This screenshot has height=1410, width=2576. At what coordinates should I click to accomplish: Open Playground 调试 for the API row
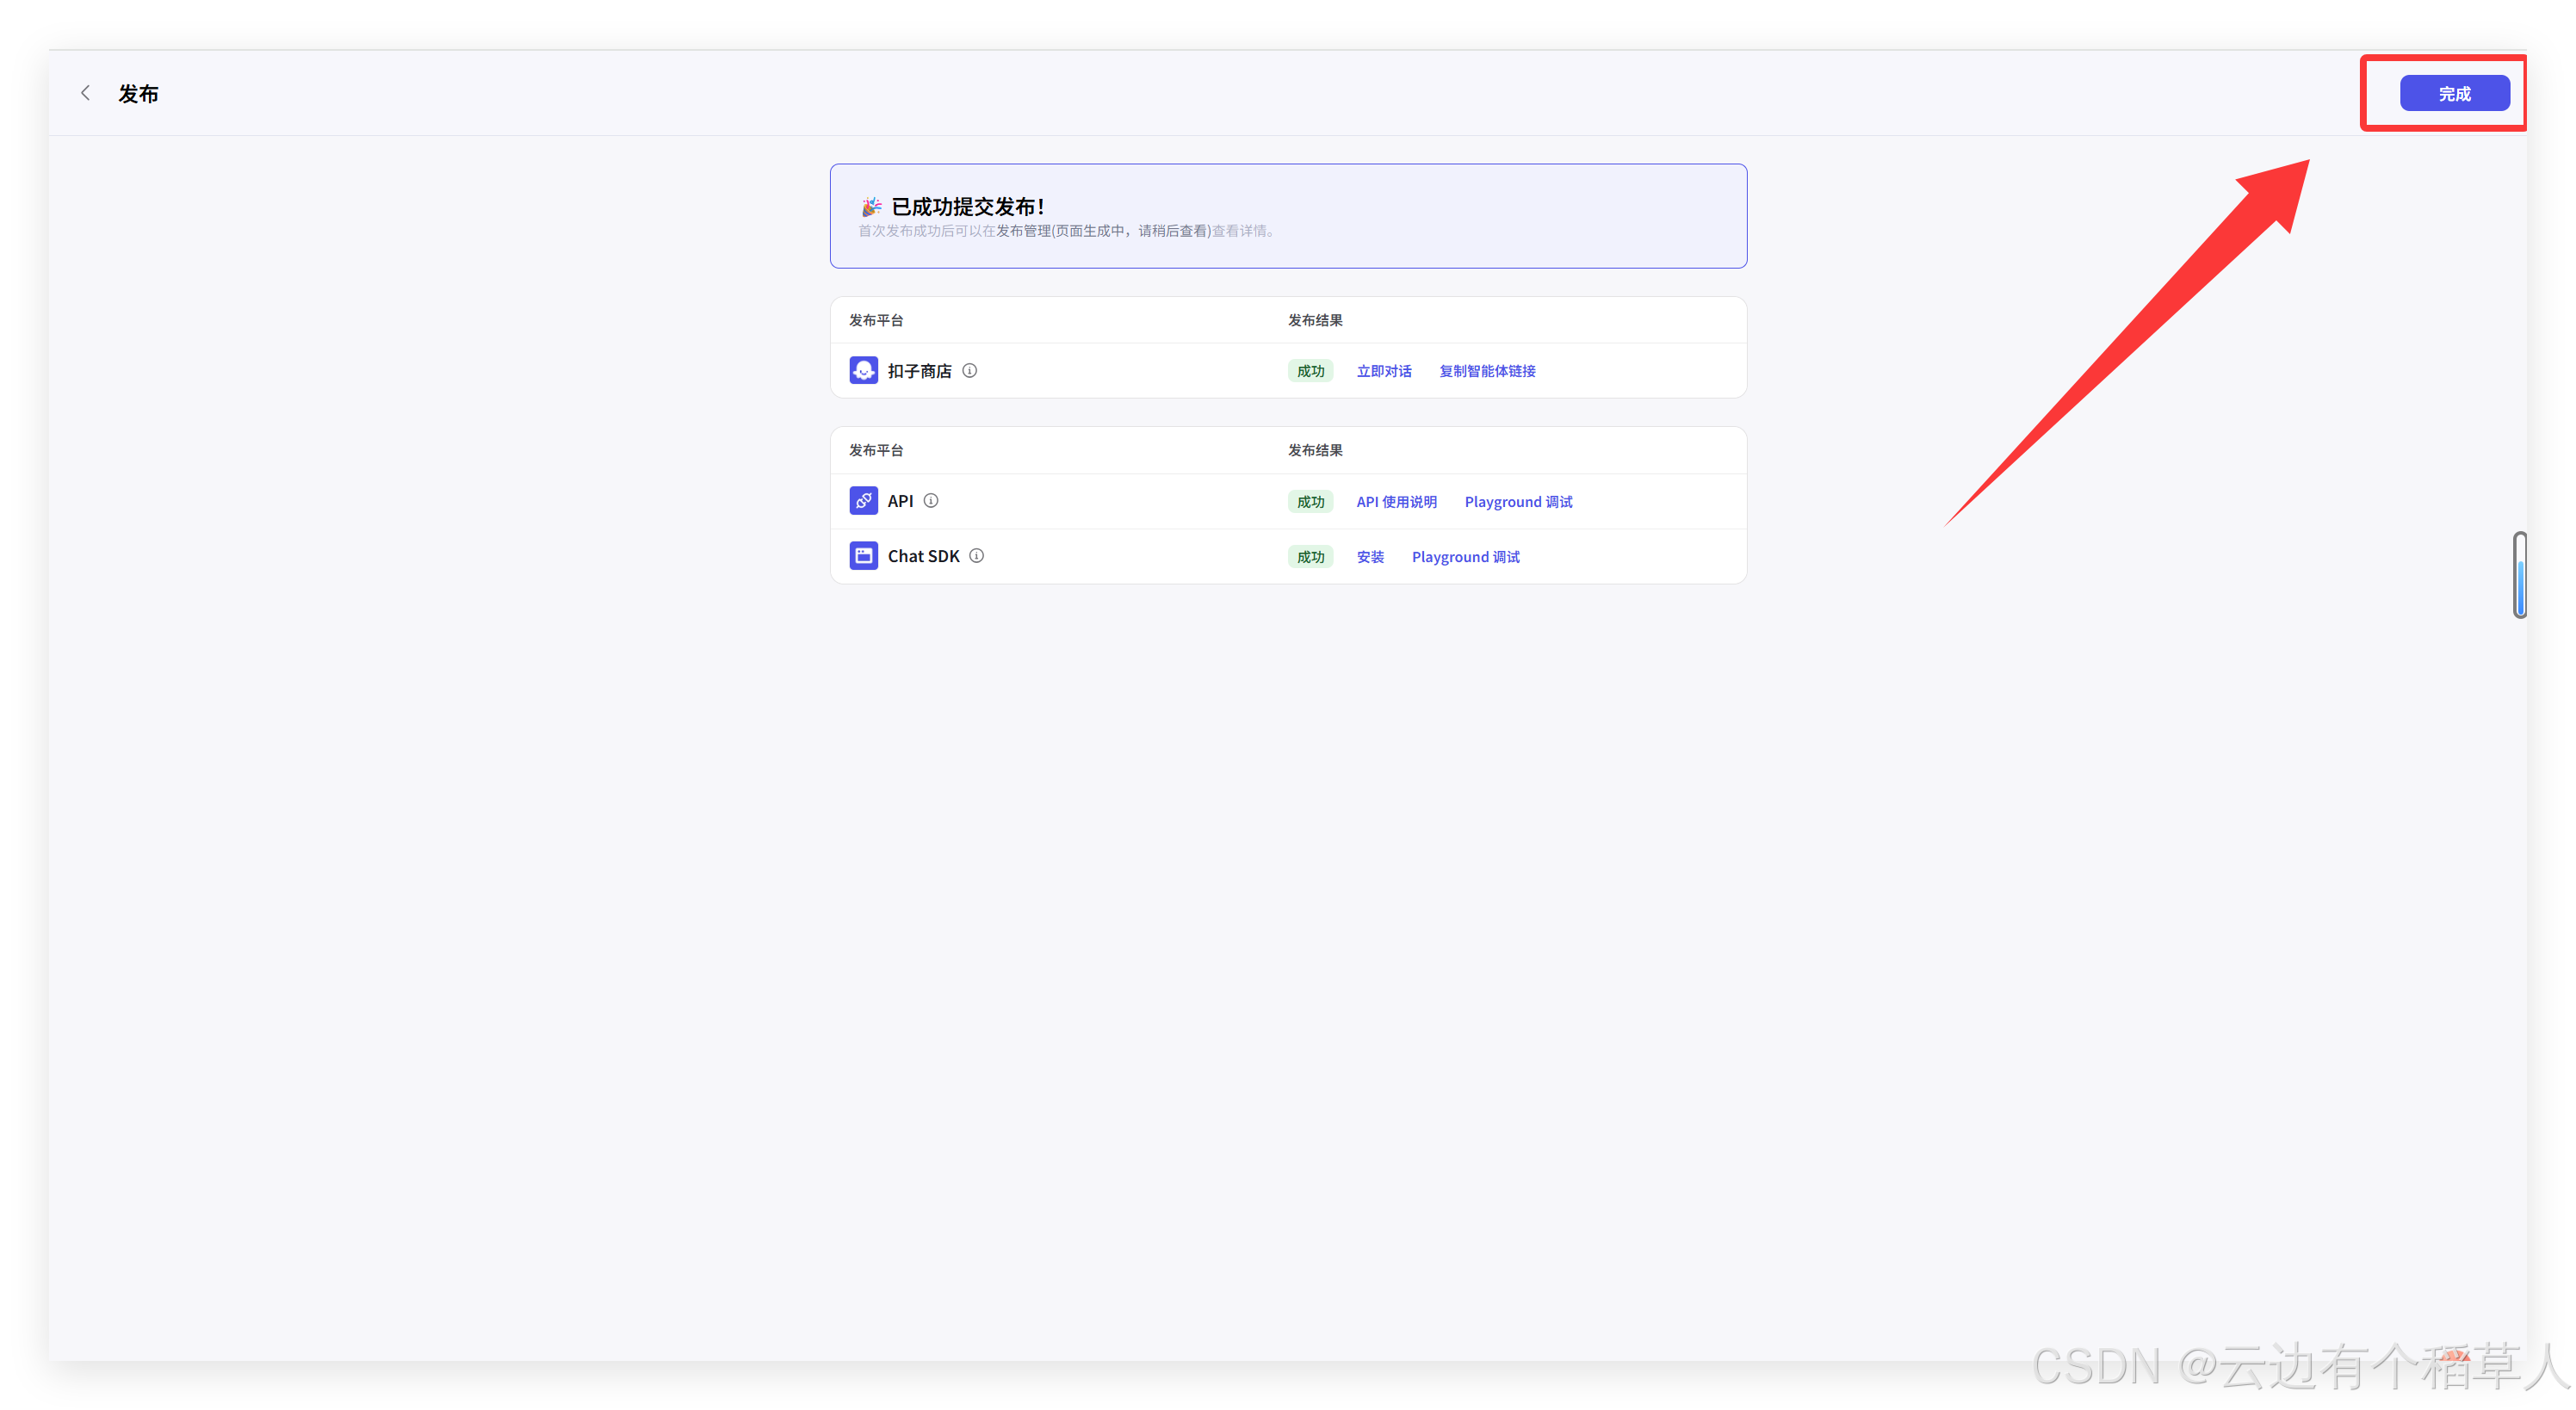click(x=1517, y=502)
